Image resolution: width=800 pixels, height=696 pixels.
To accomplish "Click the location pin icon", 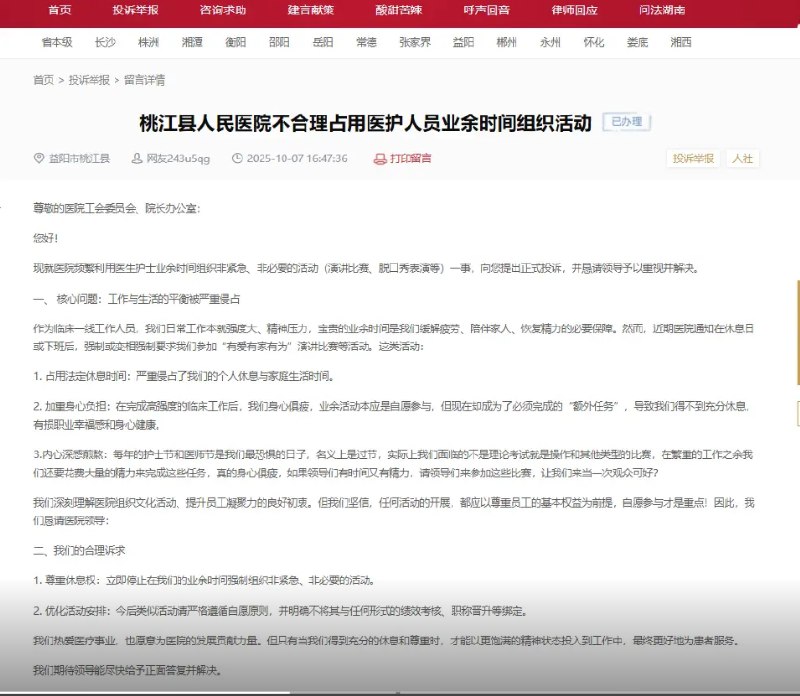I will tap(39, 158).
